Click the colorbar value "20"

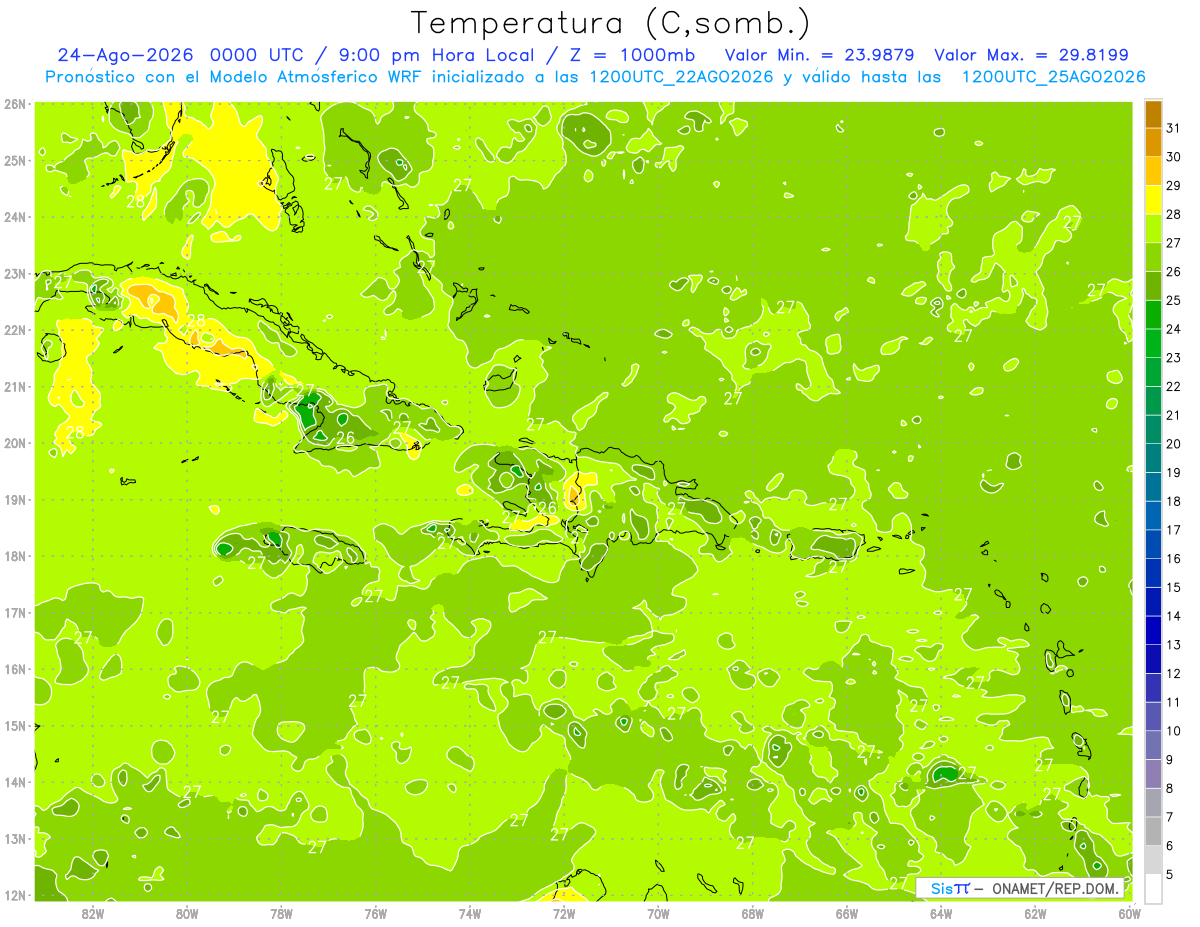[1173, 444]
